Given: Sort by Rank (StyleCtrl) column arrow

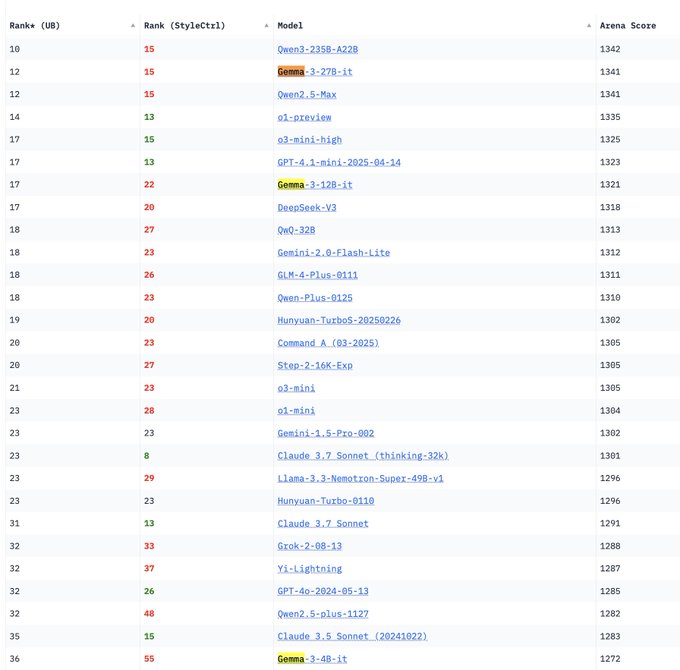Looking at the screenshot, I should (x=266, y=25).
